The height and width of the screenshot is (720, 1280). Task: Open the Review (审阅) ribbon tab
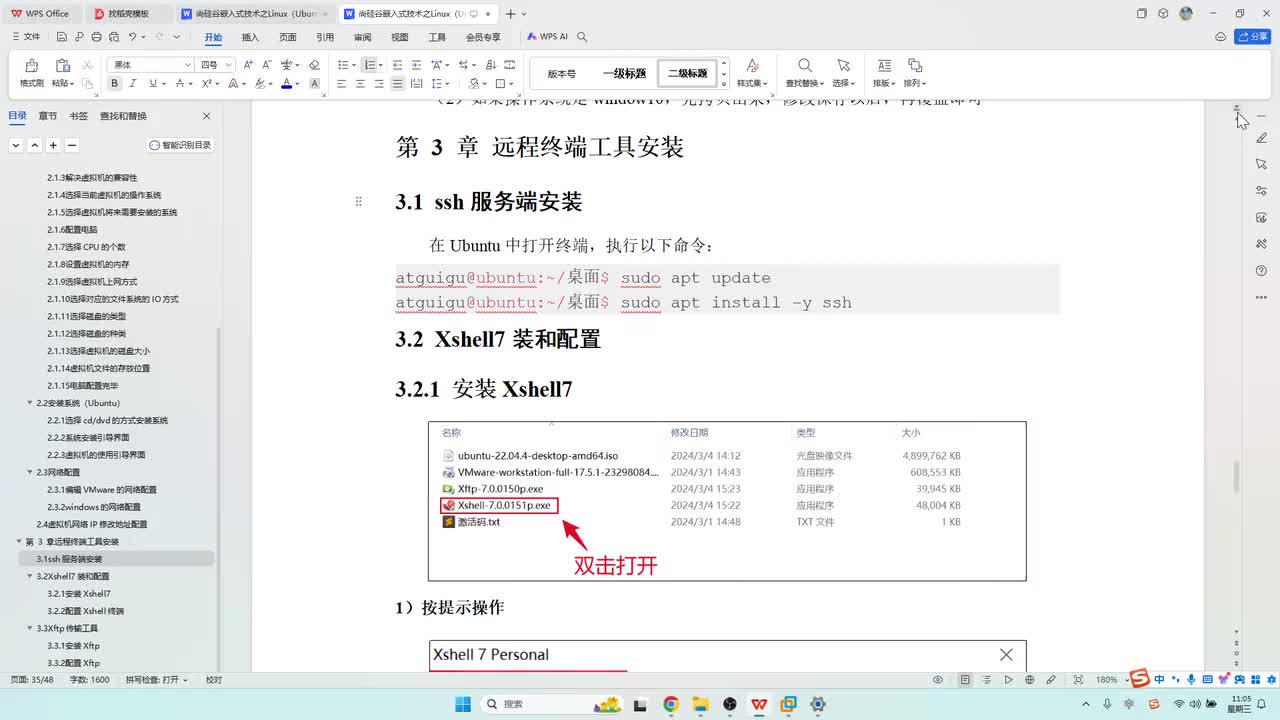(362, 37)
